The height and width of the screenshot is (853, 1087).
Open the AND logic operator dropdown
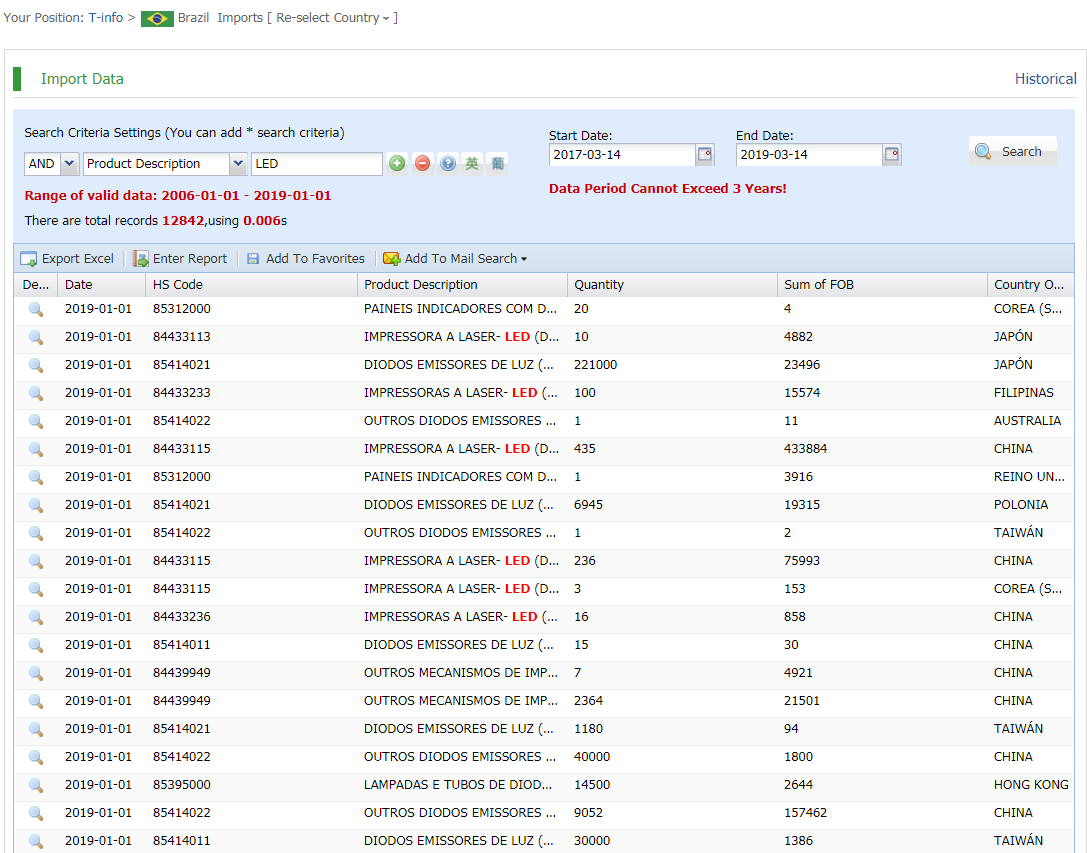(x=69, y=164)
